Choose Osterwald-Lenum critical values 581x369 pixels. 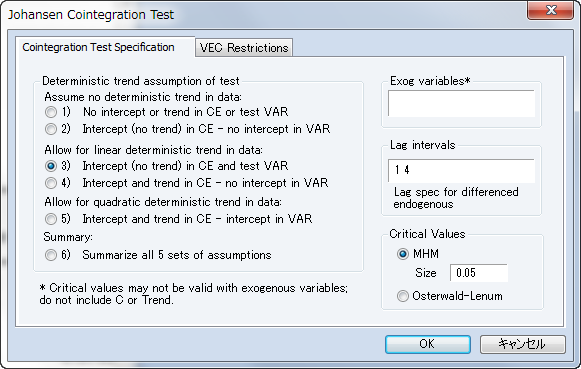[x=403, y=296]
